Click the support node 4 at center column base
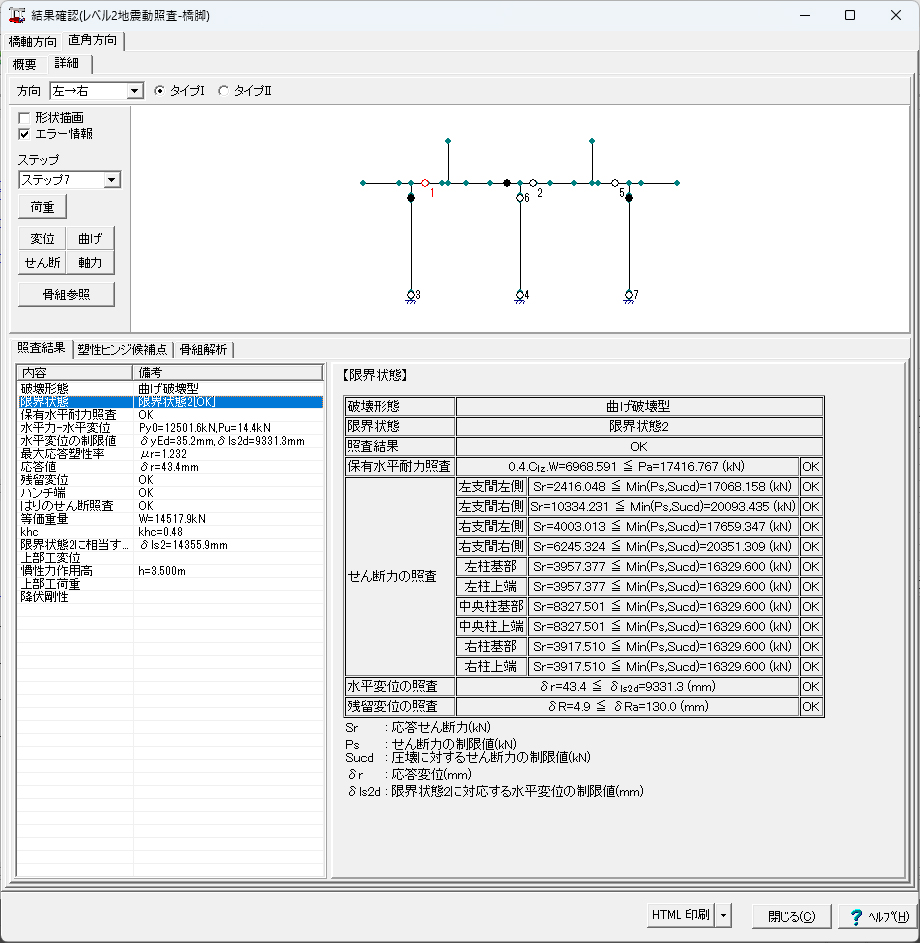 (520, 294)
